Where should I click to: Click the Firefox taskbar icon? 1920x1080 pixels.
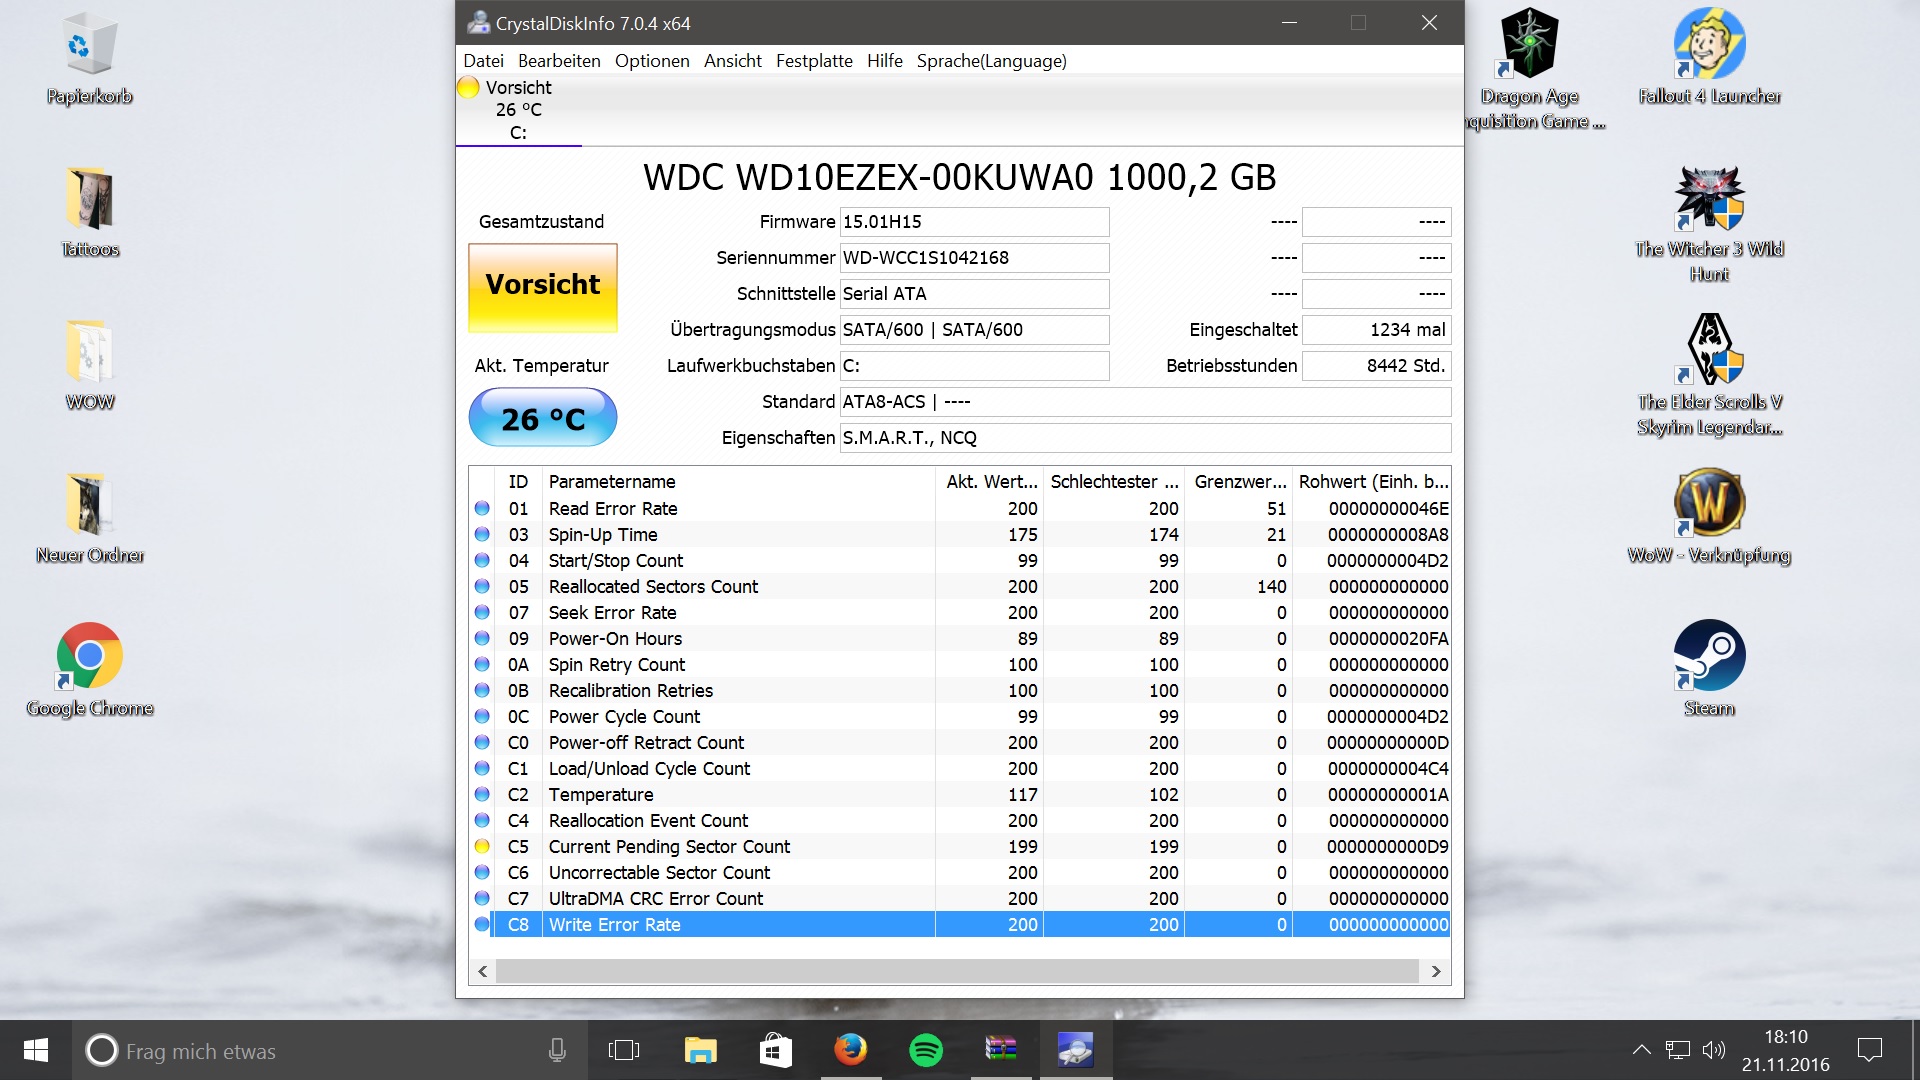(x=851, y=1050)
